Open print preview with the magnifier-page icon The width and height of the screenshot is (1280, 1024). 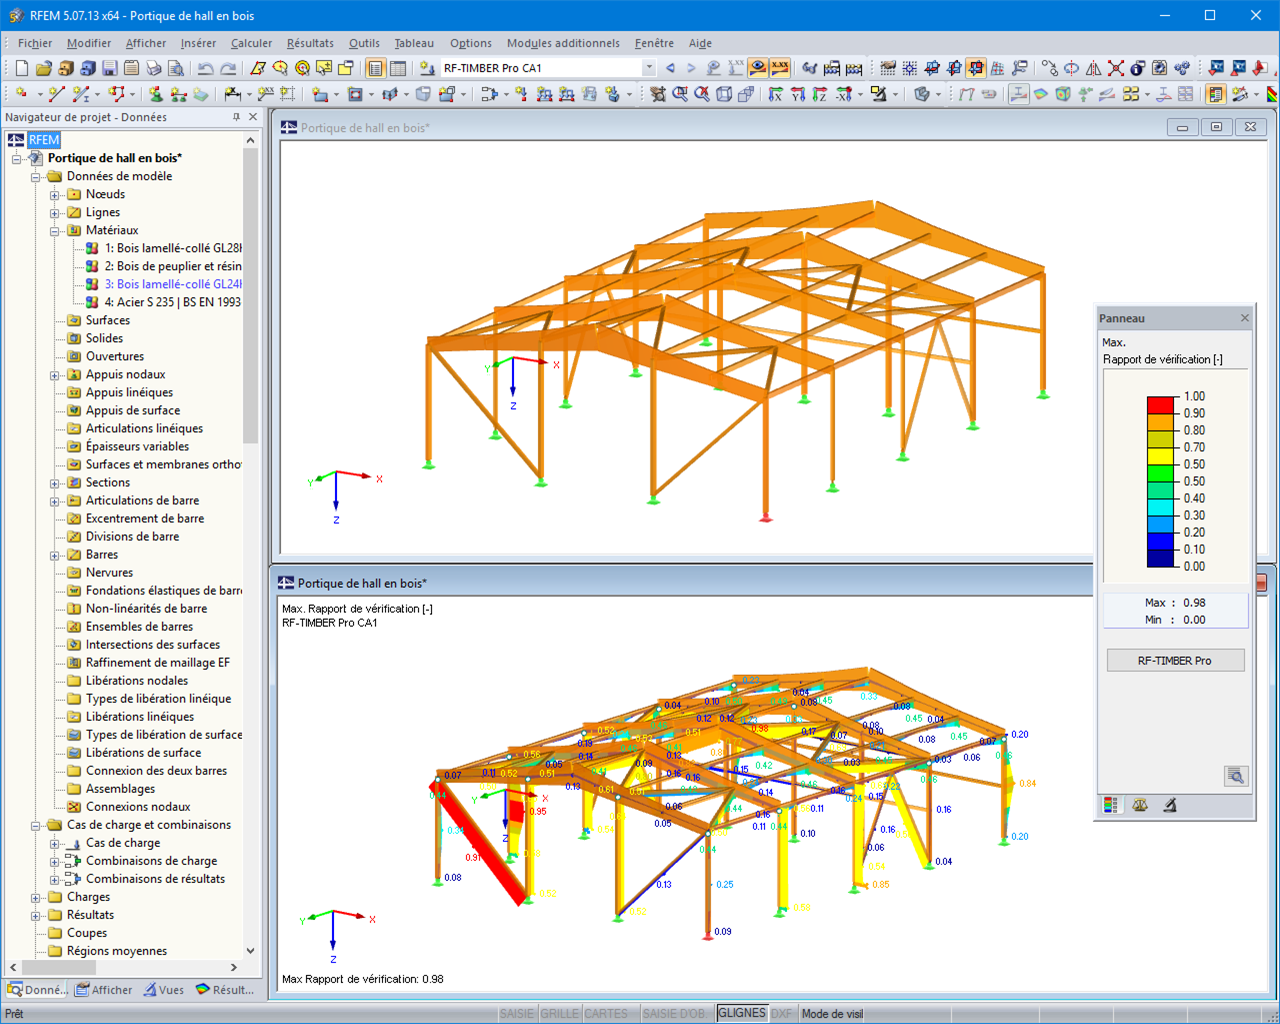click(x=175, y=68)
